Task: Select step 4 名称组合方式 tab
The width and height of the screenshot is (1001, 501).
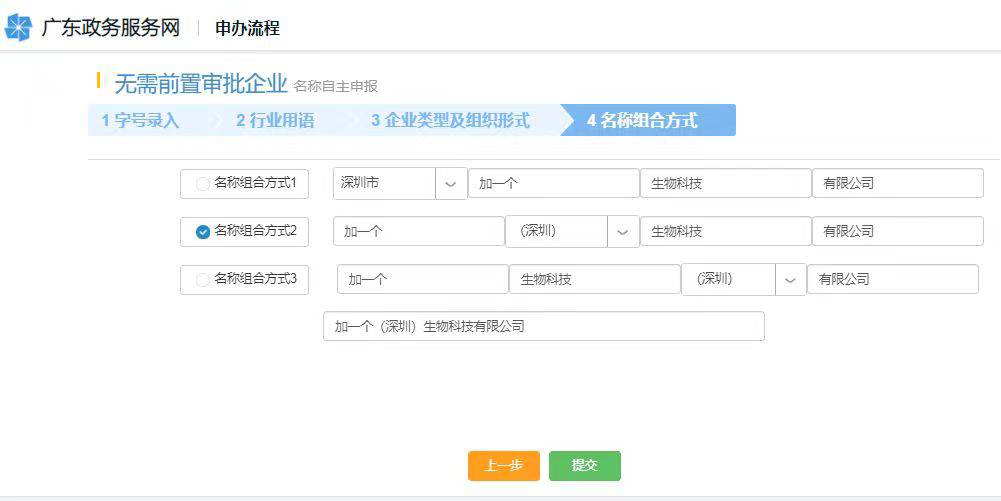Action: click(642, 121)
